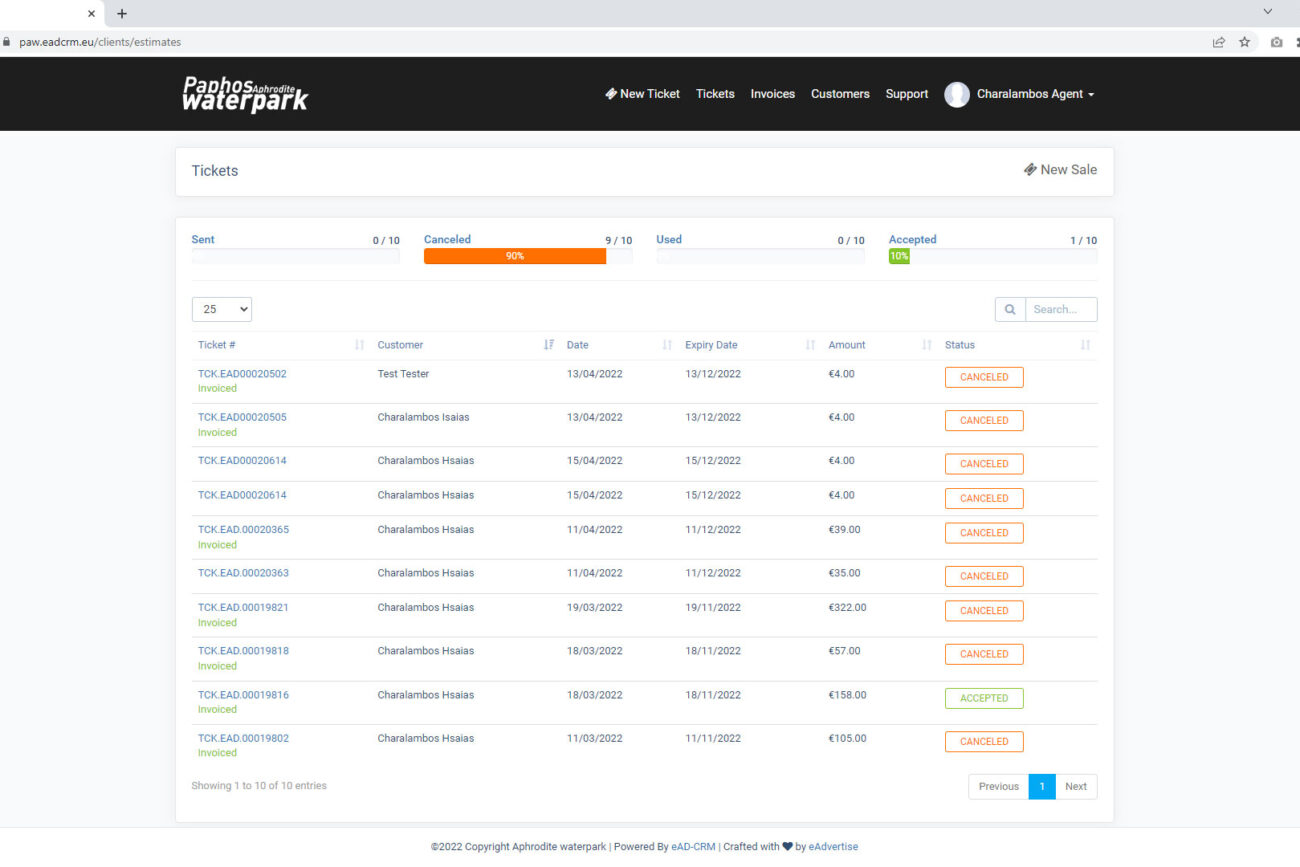Click the browser share page icon

(1219, 42)
